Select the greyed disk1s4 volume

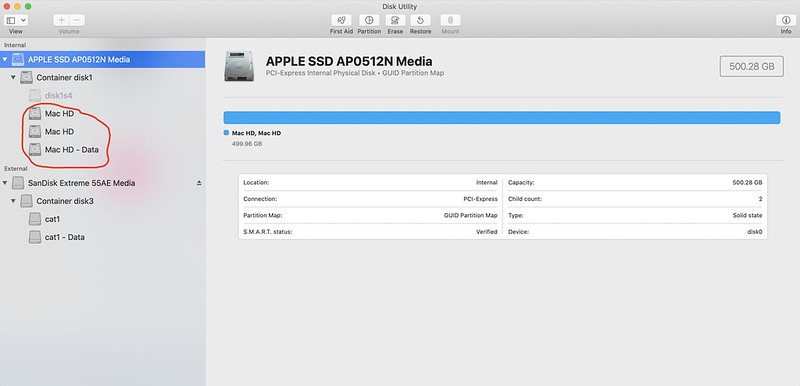[x=103, y=95]
